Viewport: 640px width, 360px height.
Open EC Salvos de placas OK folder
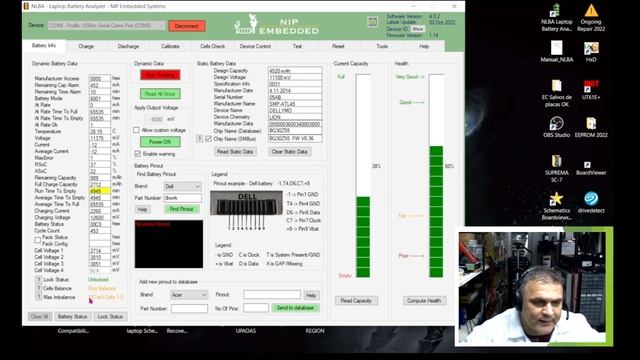pyautogui.click(x=556, y=93)
